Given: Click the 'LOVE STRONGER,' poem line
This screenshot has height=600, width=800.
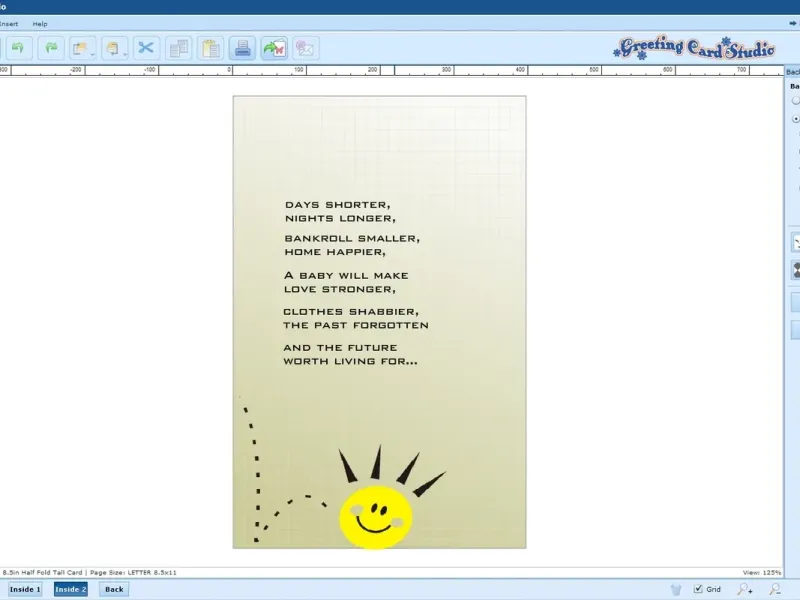Looking at the screenshot, I should click(x=340, y=289).
